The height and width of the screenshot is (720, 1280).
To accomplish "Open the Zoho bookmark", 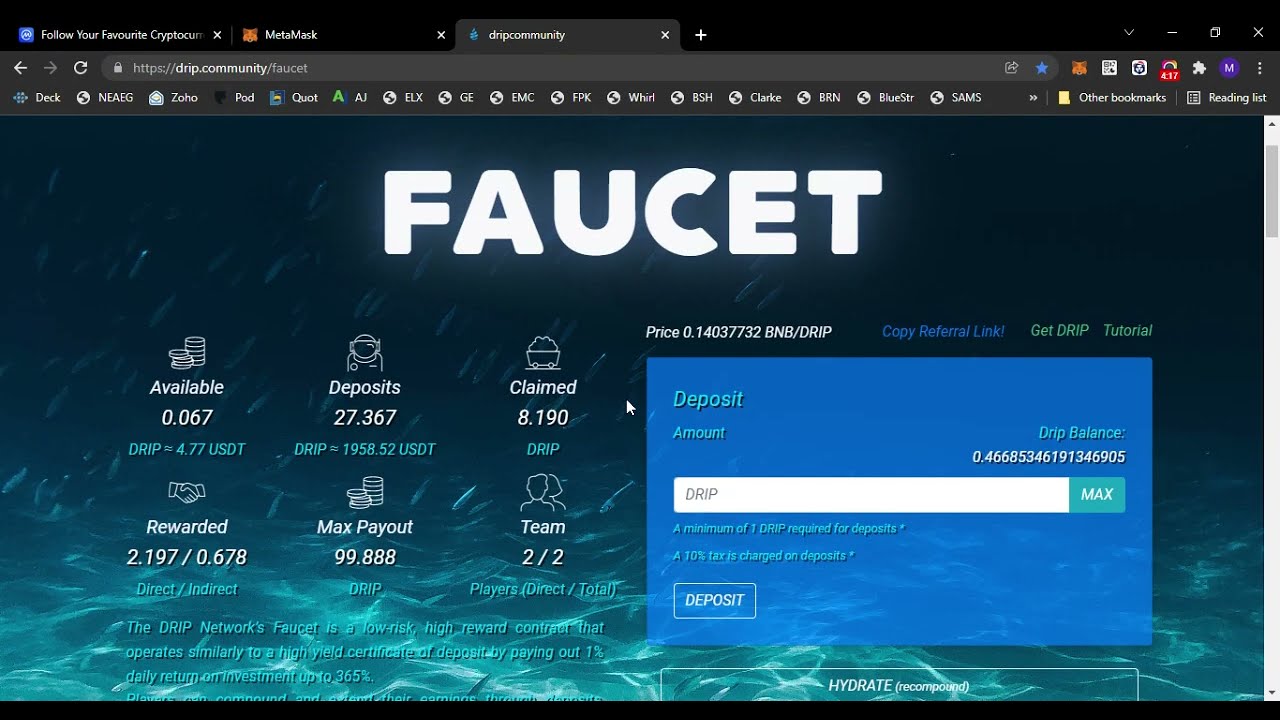I will [x=174, y=98].
